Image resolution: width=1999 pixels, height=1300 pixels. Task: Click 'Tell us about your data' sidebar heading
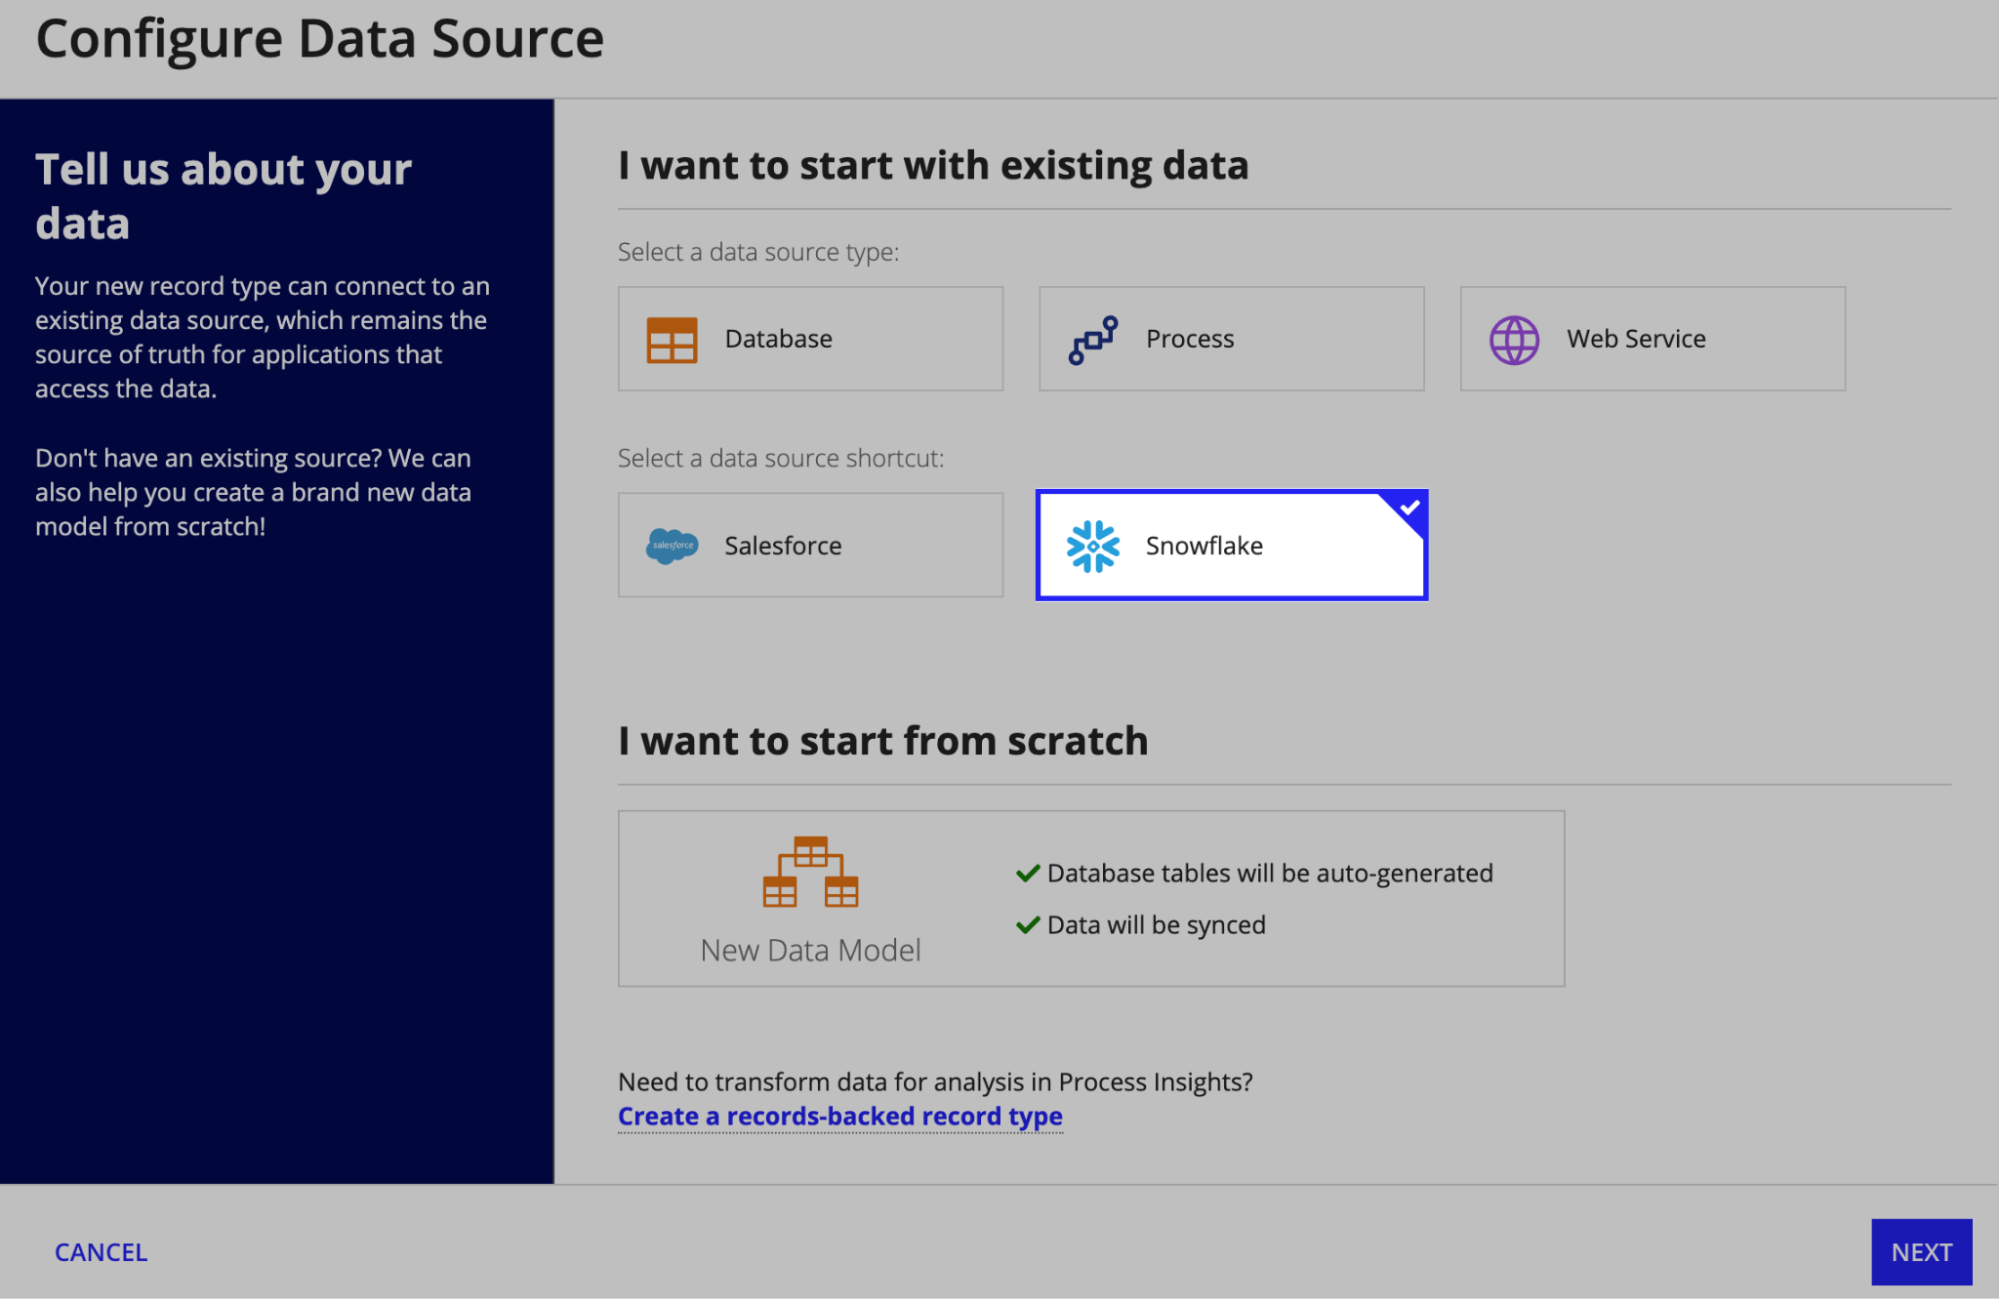223,196
